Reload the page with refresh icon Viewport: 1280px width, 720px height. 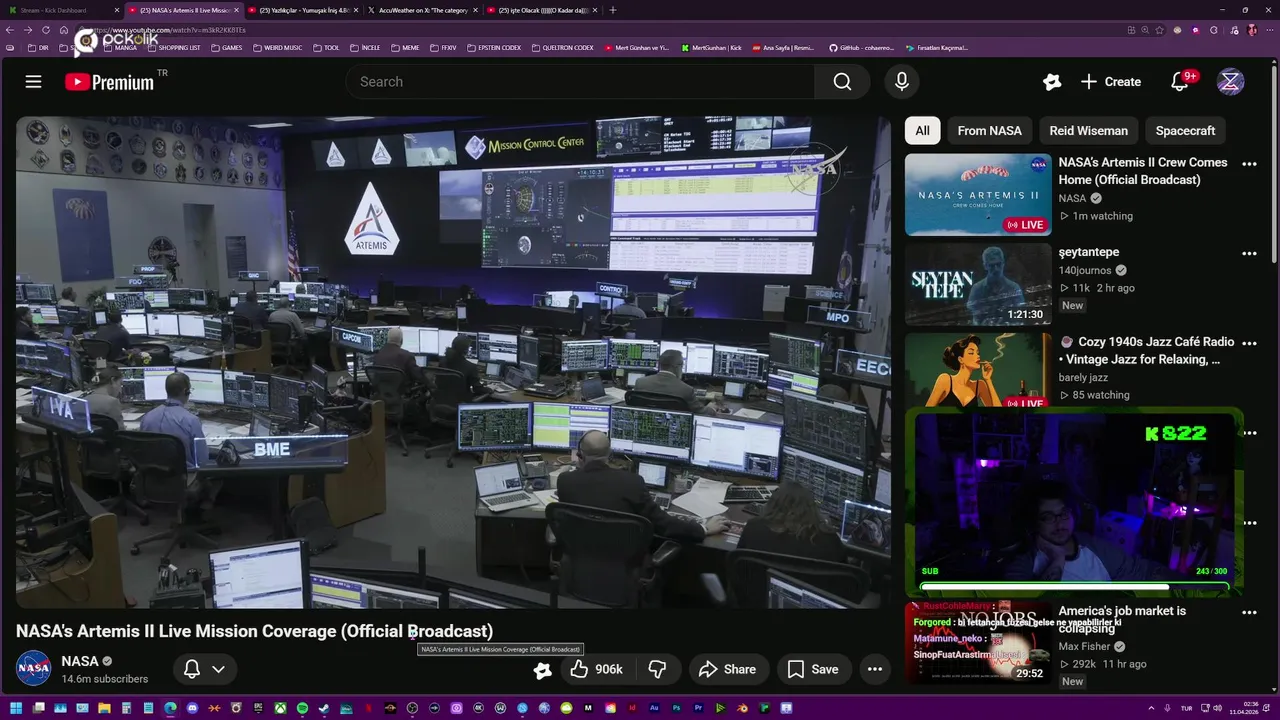click(46, 30)
